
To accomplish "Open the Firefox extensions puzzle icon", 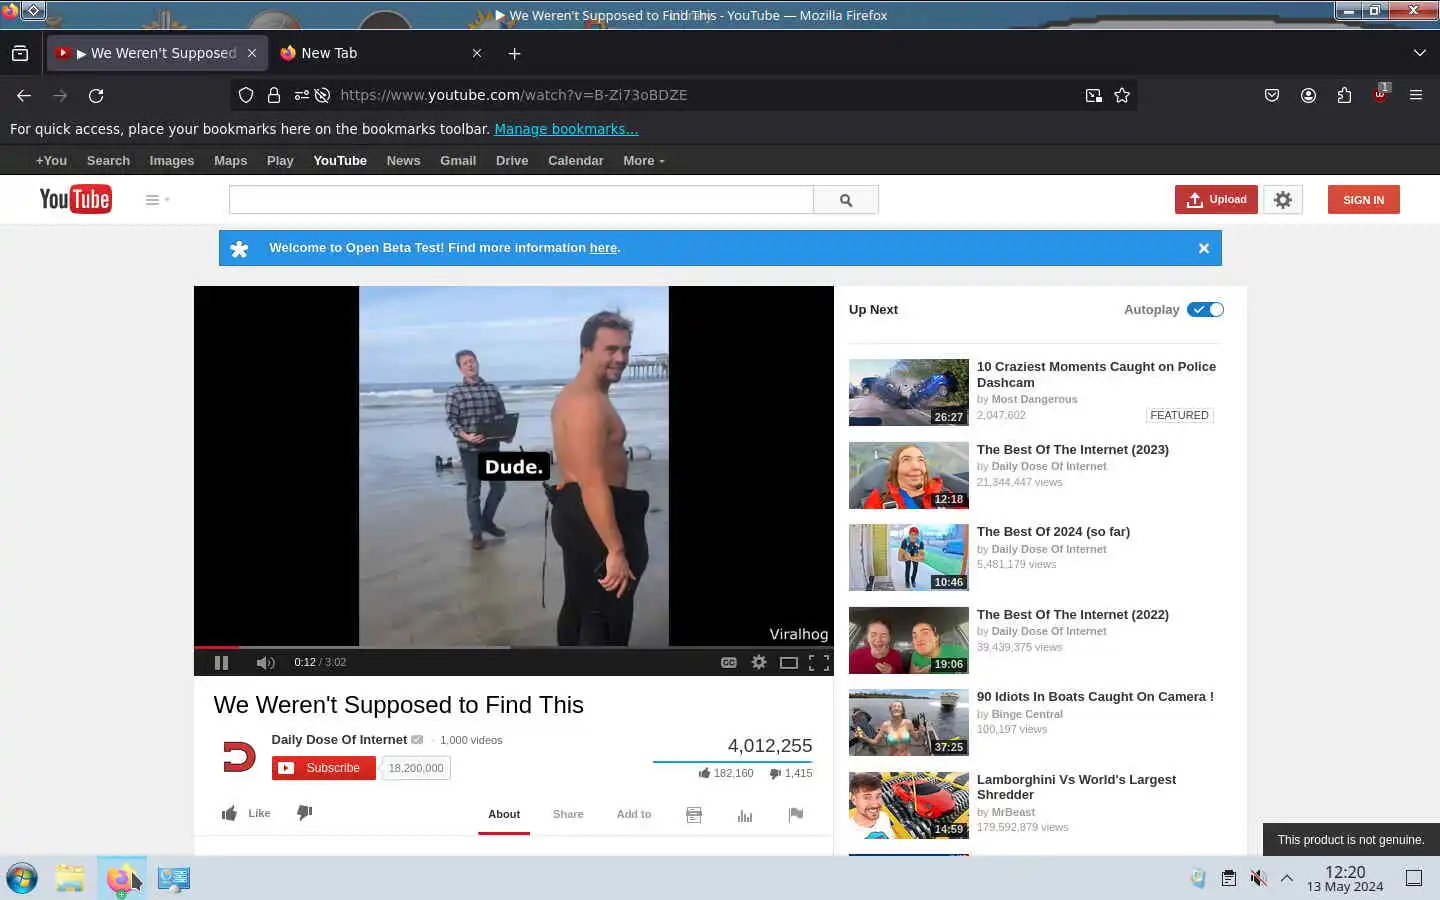I will point(1344,95).
